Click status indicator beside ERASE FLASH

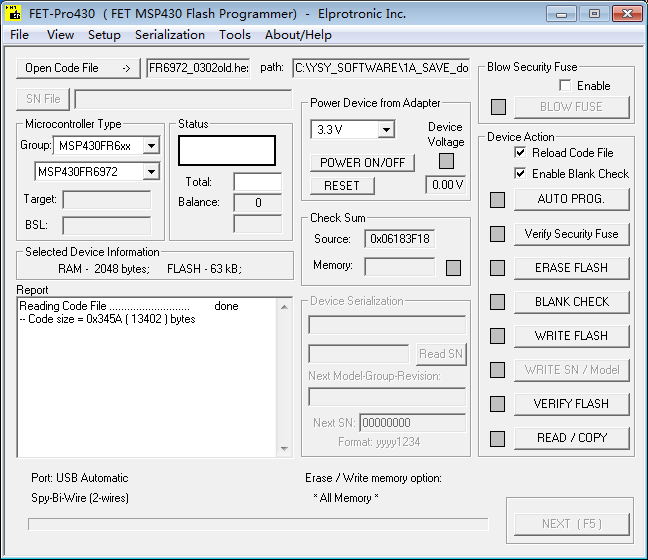coord(497,268)
